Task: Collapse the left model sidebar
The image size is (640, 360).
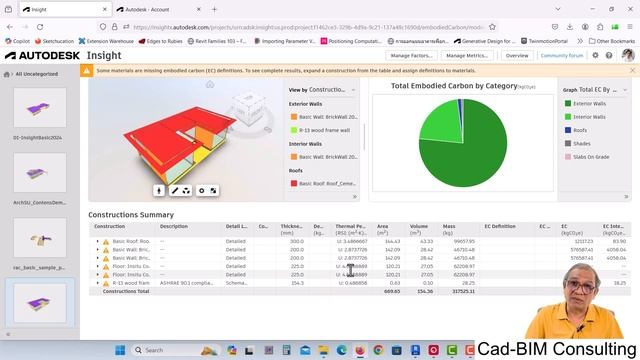Action: click(8, 334)
